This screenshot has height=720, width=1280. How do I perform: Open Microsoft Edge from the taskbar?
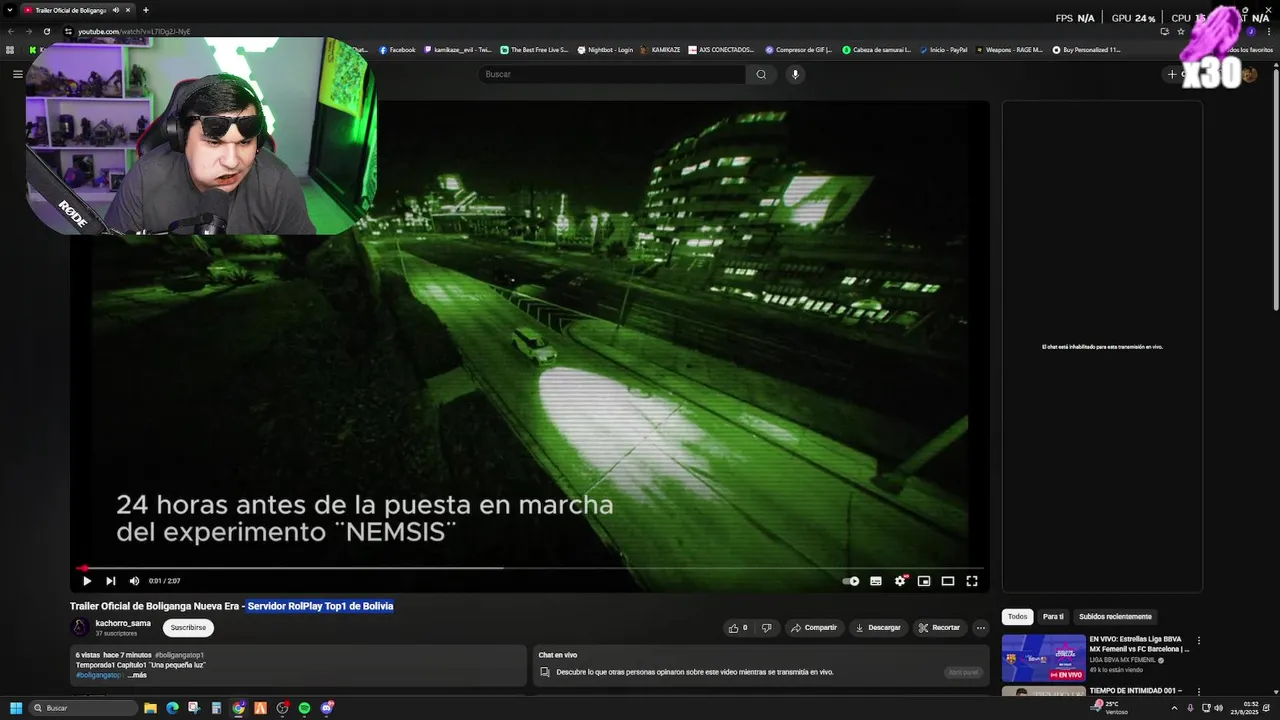tap(172, 708)
